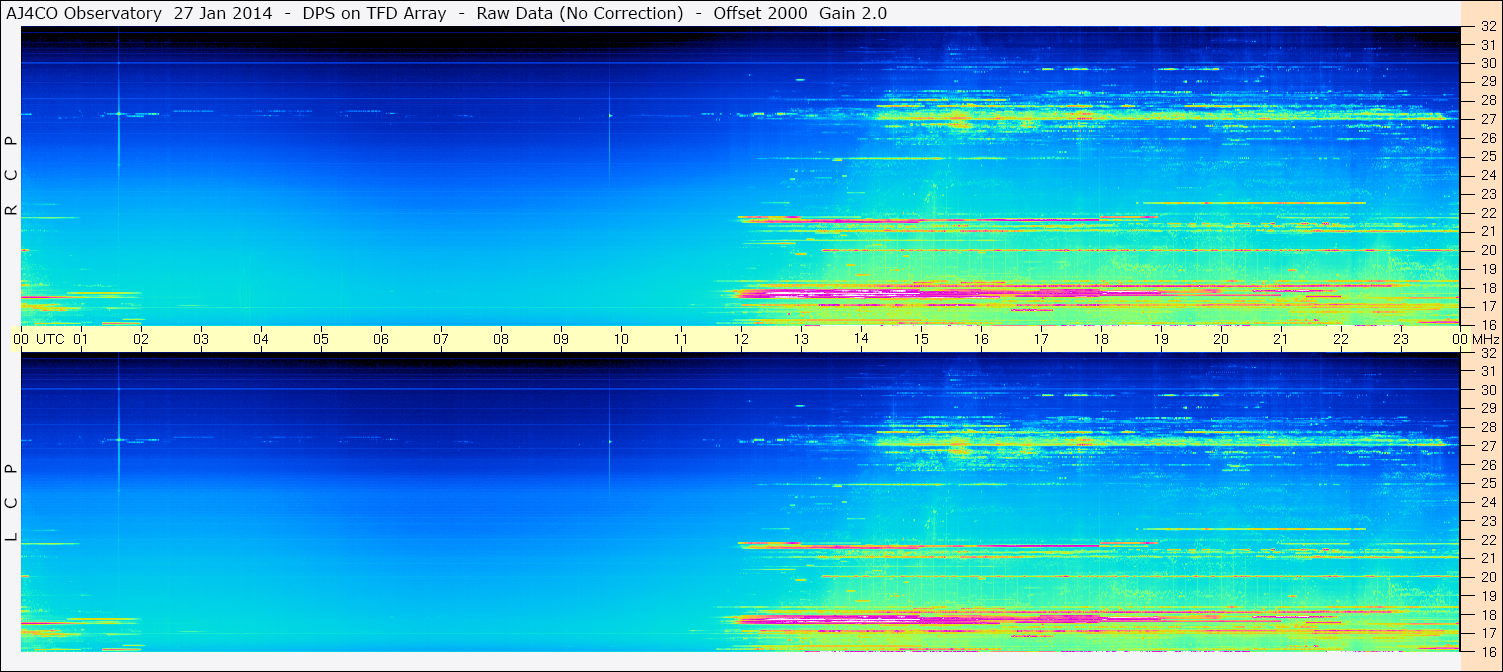Select the 14 hour mark on time axis

[x=861, y=338]
